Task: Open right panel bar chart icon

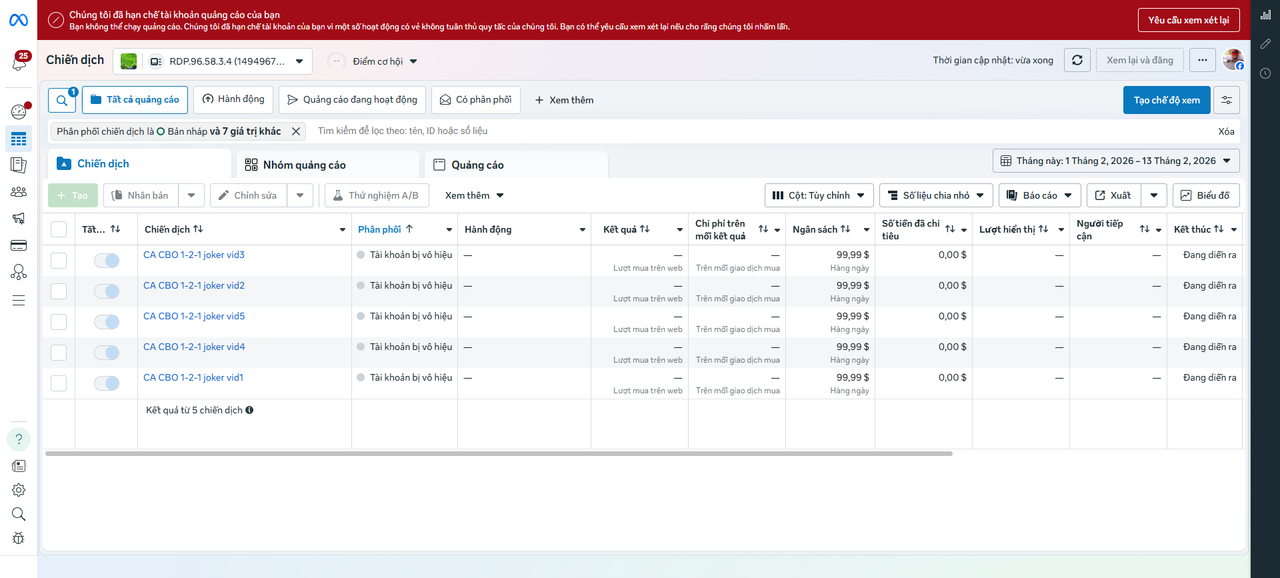Action: point(1265,16)
